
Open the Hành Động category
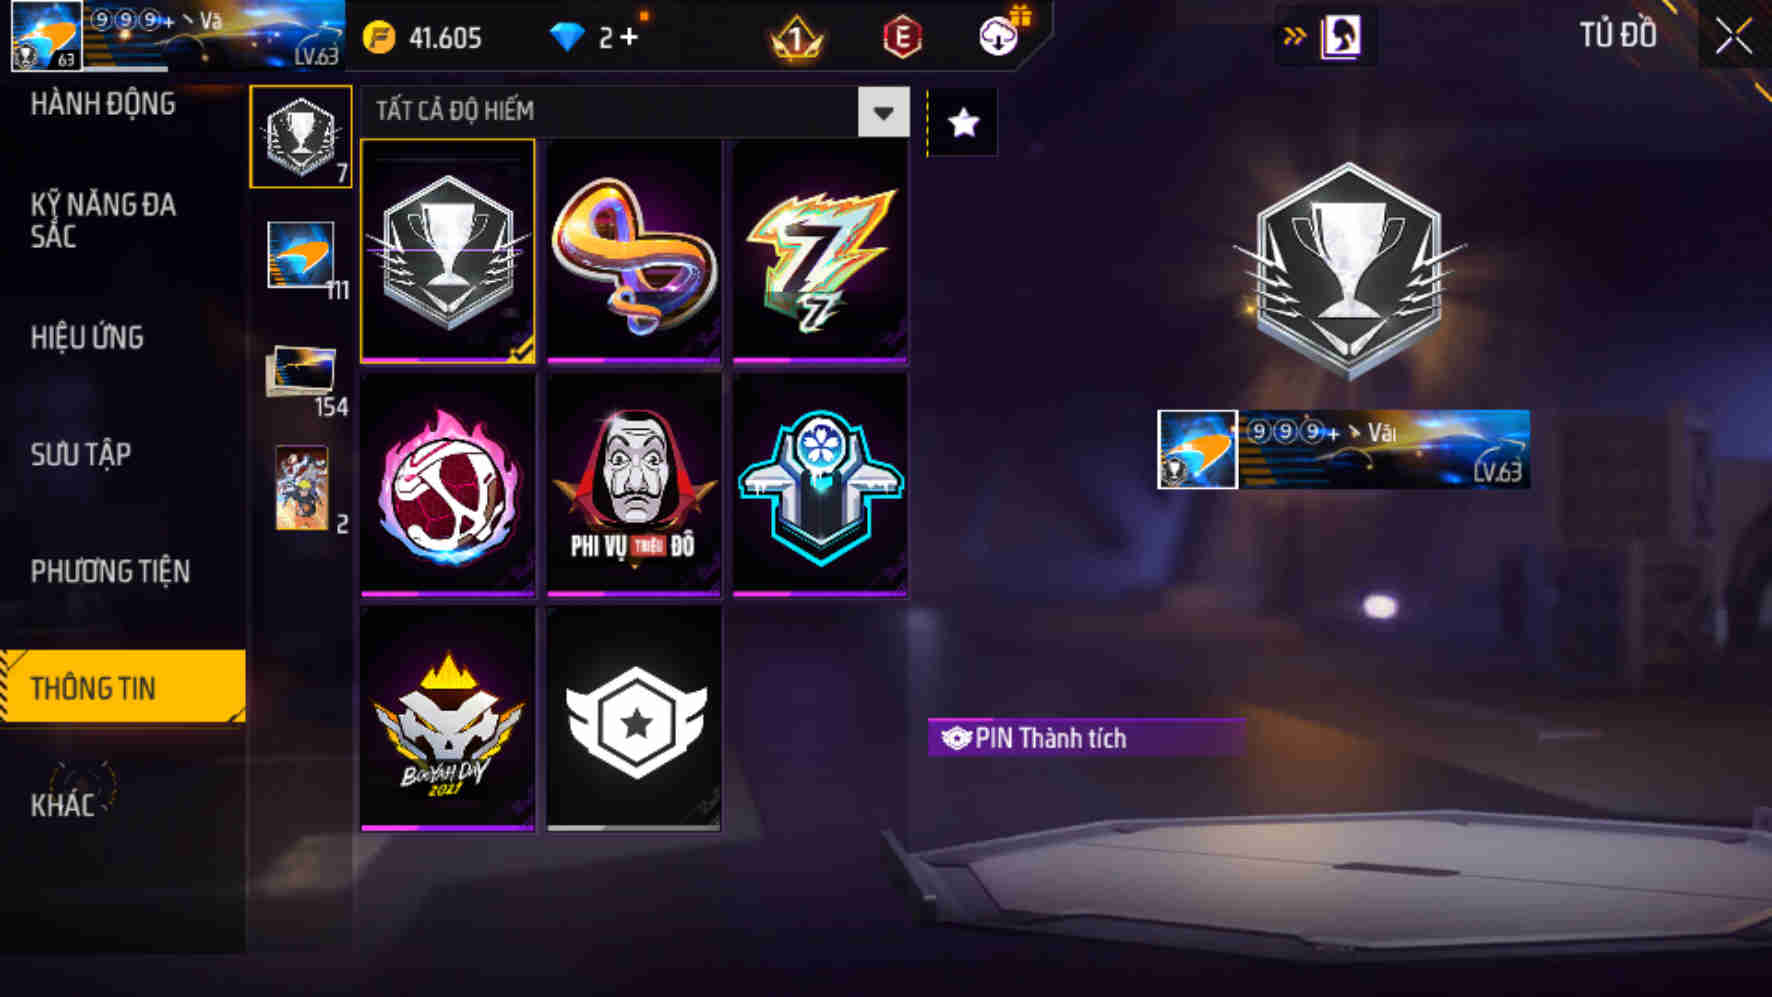[102, 104]
